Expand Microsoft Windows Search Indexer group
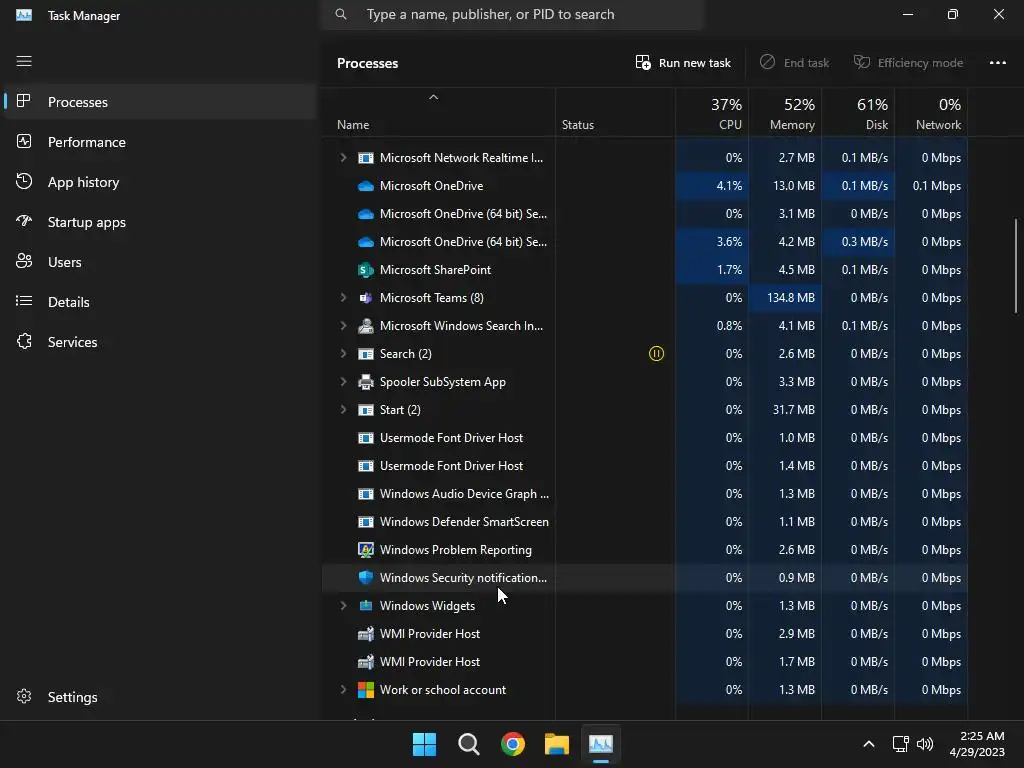This screenshot has width=1024, height=768. [343, 326]
